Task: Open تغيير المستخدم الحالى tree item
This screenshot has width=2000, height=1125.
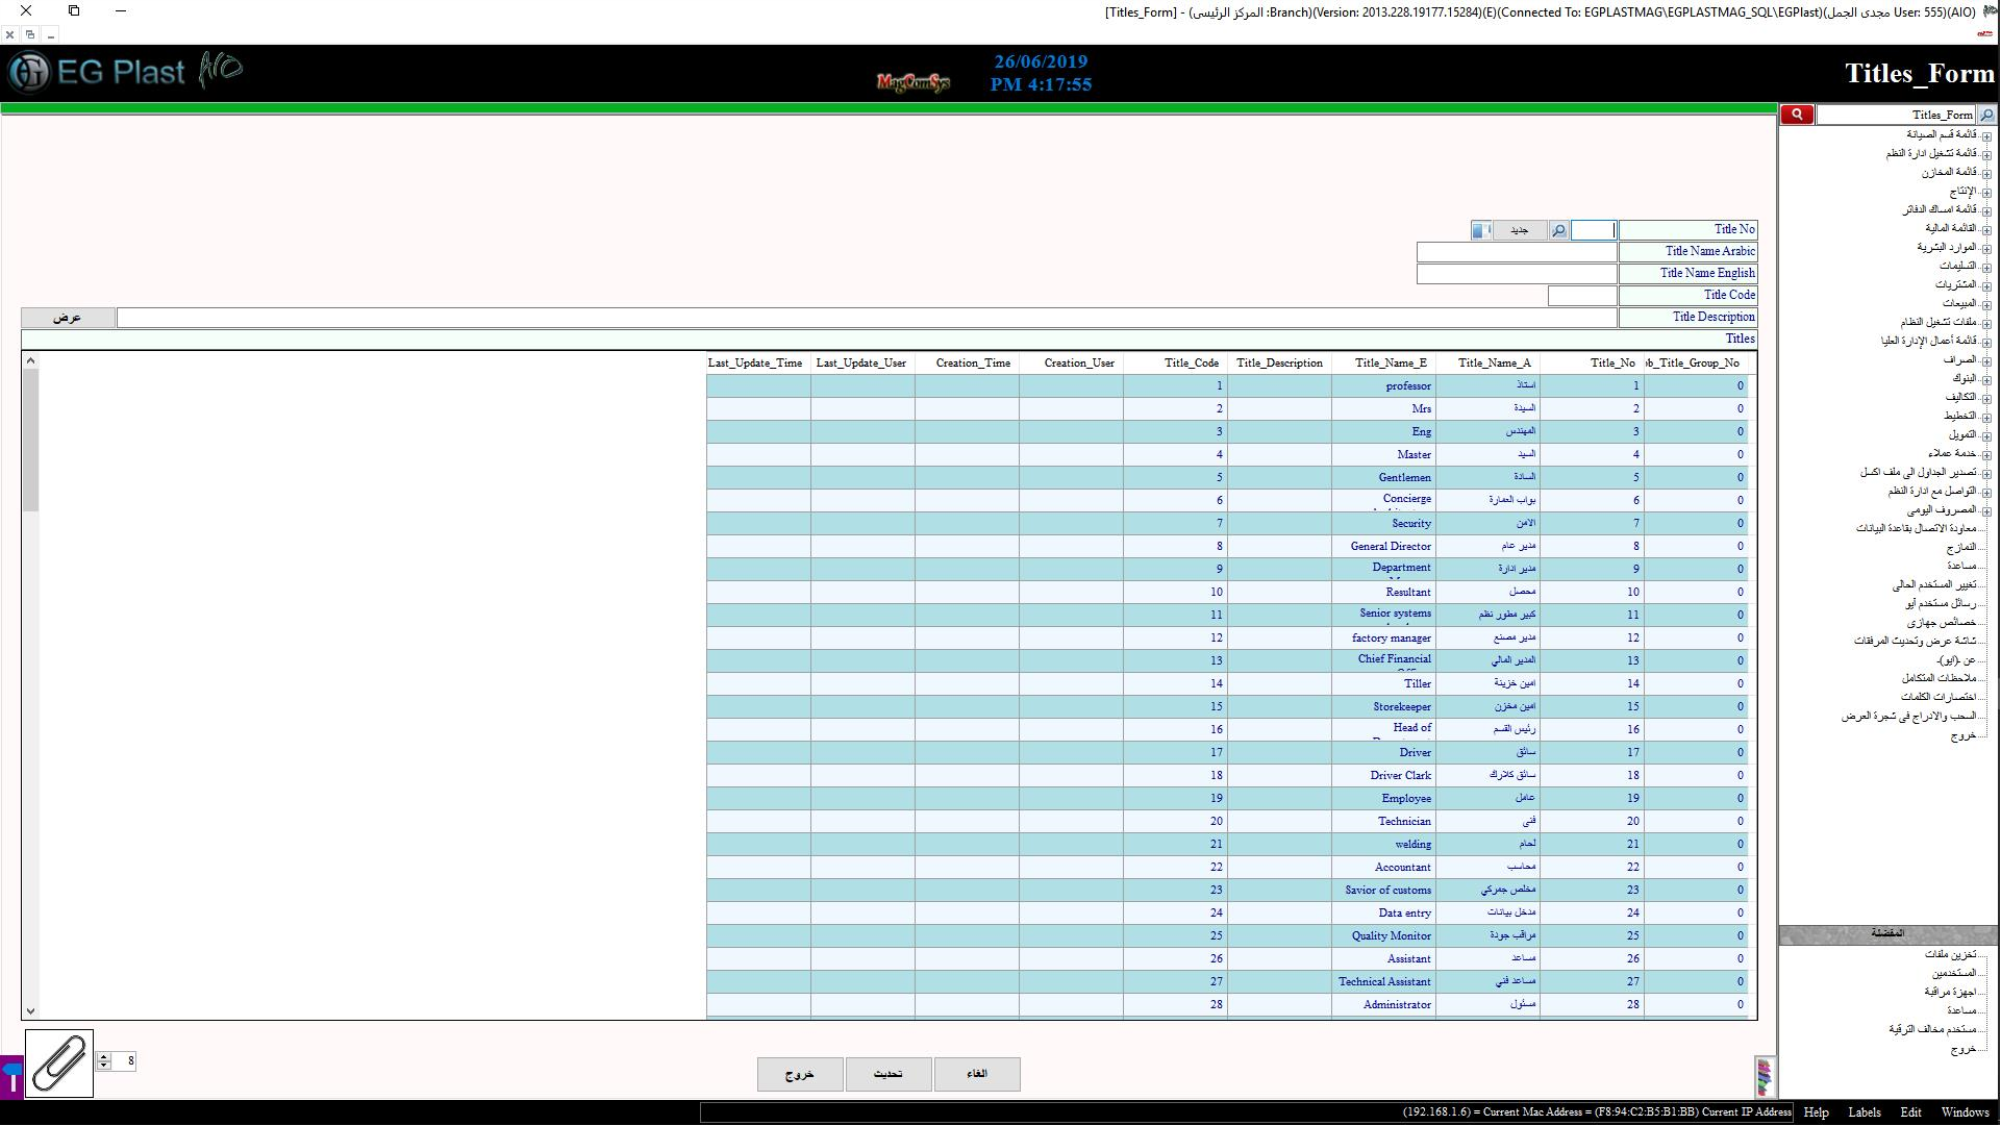Action: (1934, 585)
